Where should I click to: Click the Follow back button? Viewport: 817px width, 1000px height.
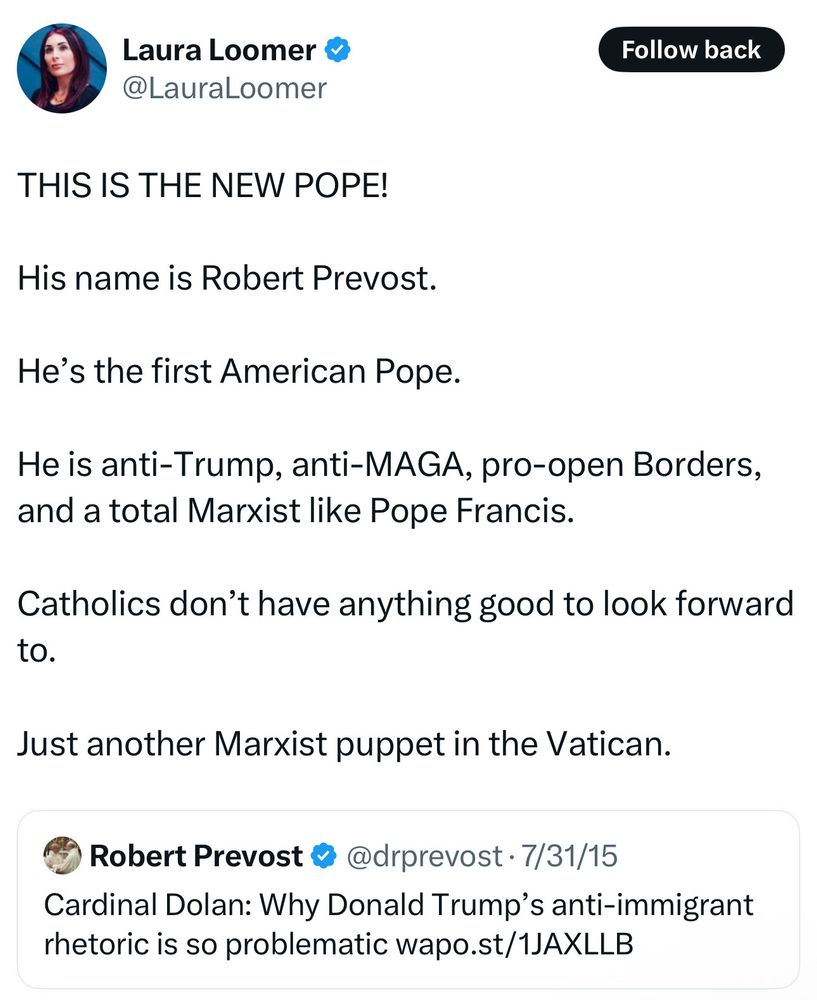click(691, 50)
